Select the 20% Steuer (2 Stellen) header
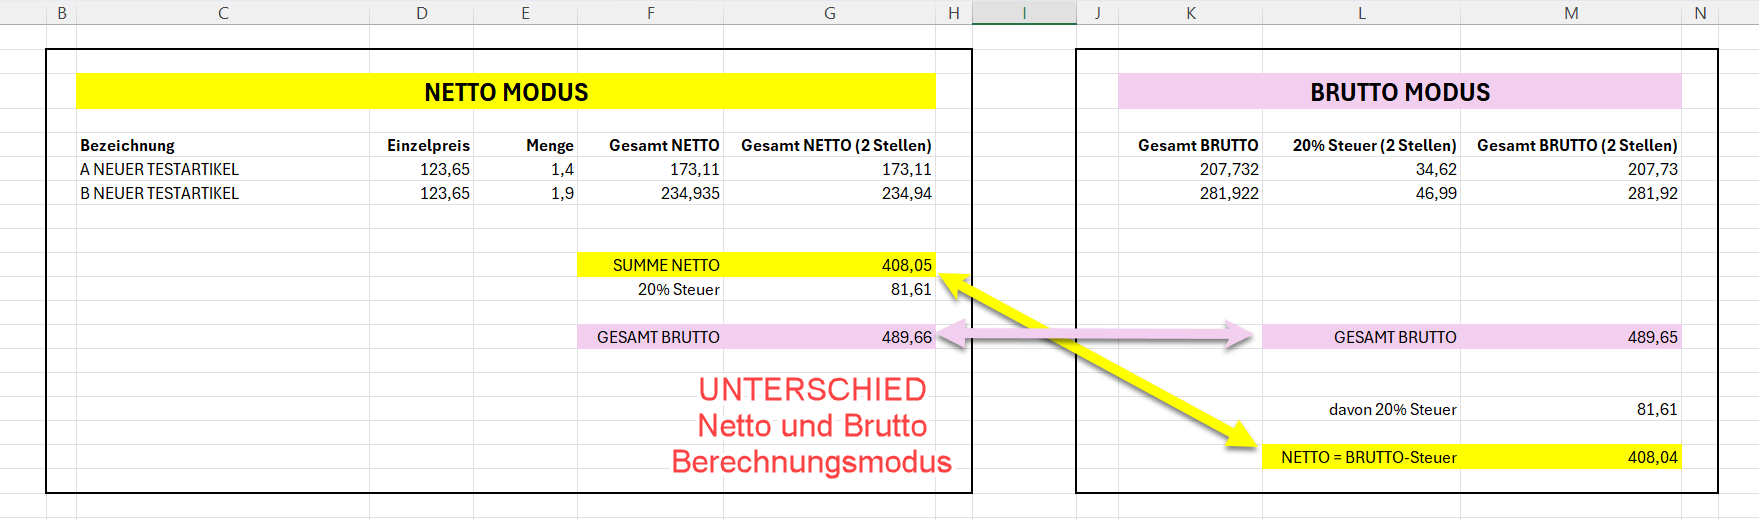This screenshot has width=1759, height=520. click(x=1361, y=145)
